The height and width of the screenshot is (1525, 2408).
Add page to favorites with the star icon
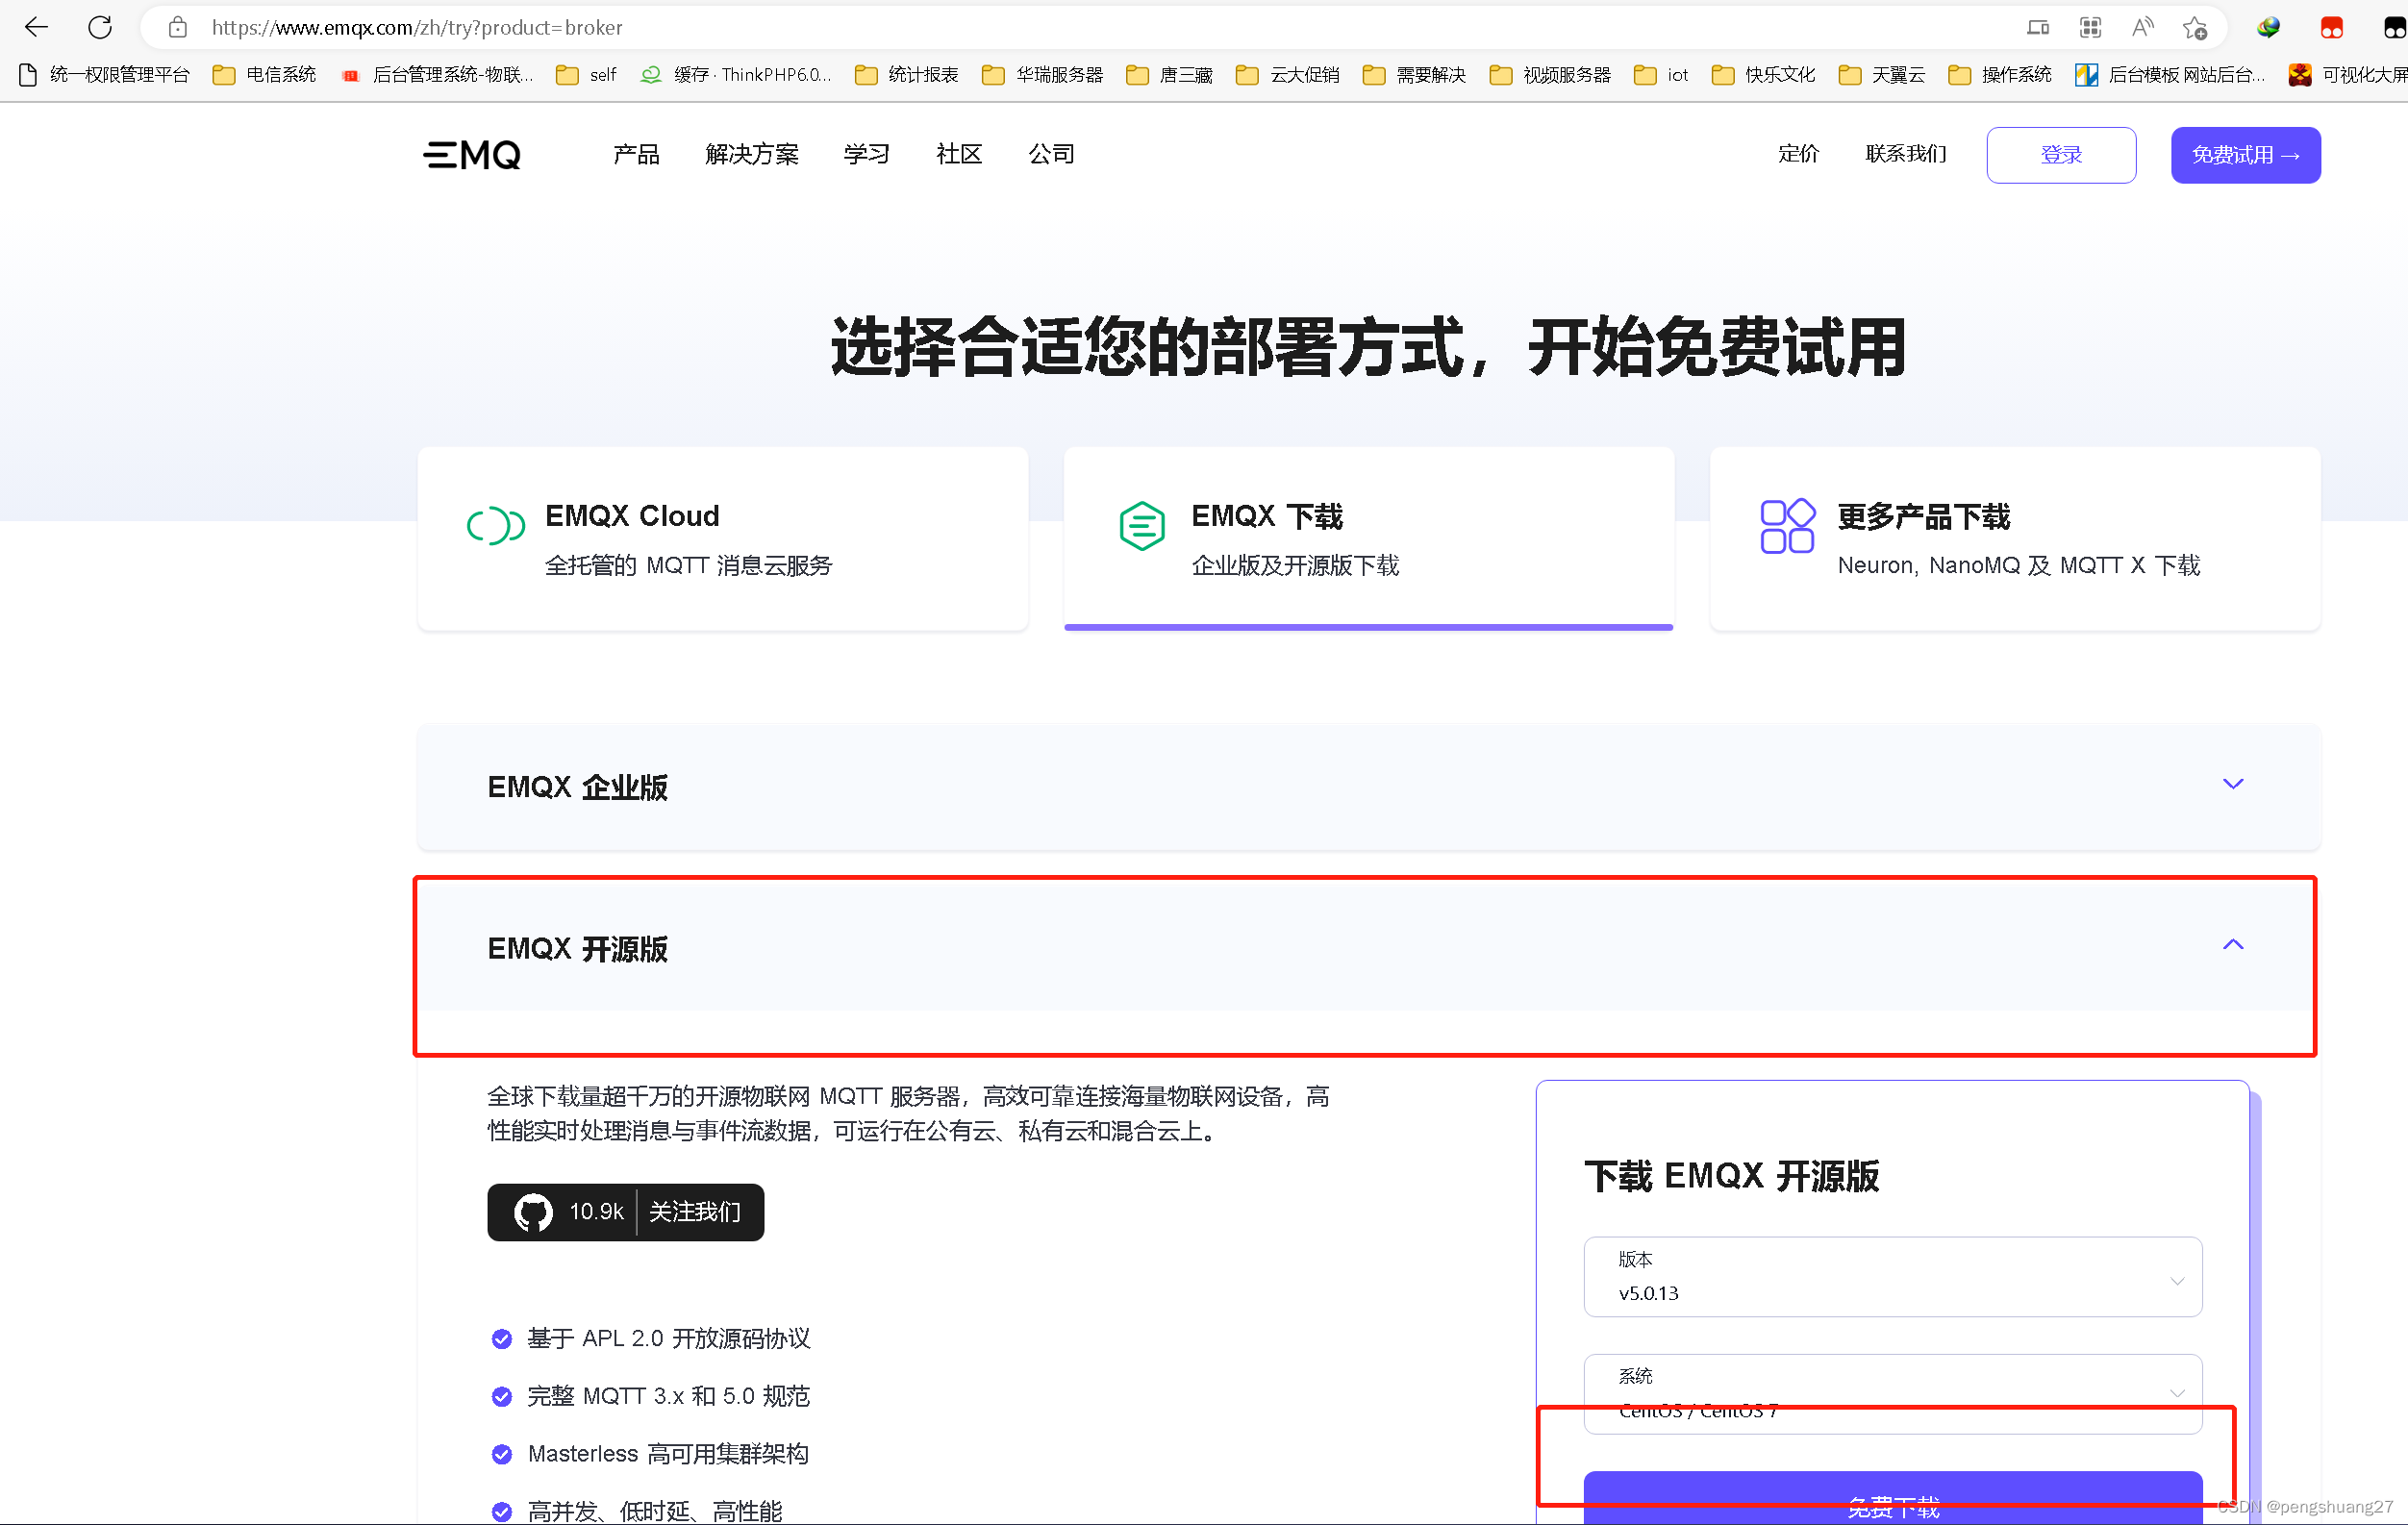click(2194, 27)
